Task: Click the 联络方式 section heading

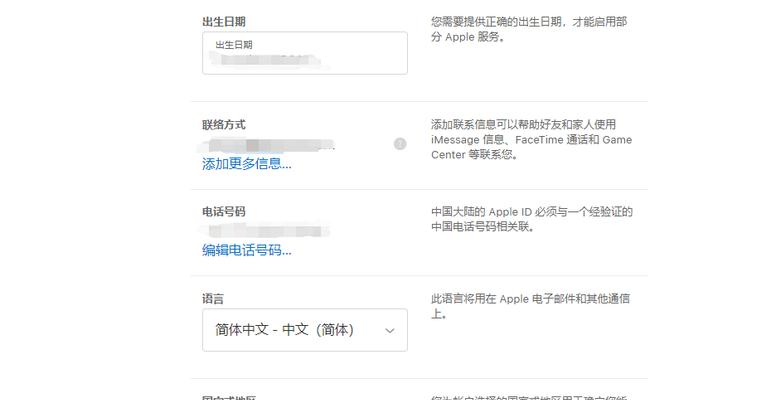Action: [224, 125]
